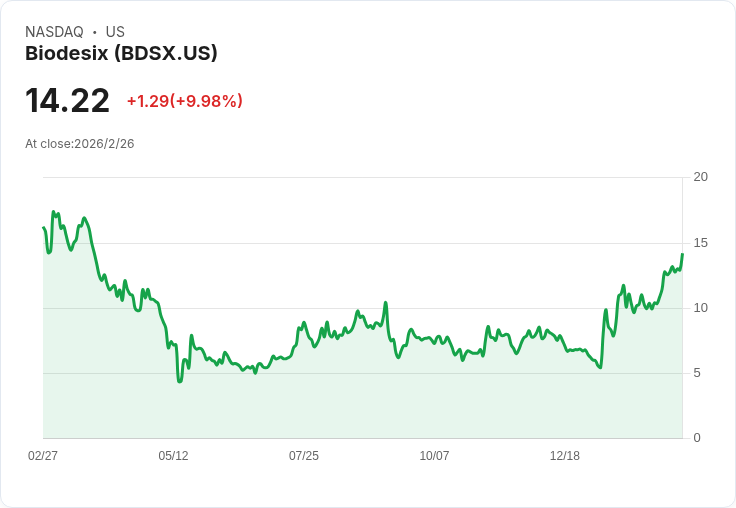The image size is (736, 508).
Task: Click the 10 label on the price axis
Action: (x=700, y=308)
